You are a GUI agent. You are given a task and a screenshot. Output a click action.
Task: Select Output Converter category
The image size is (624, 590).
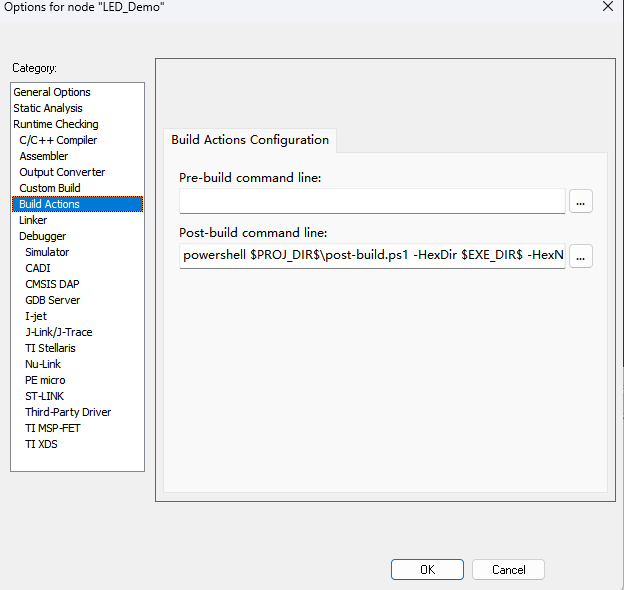(62, 172)
